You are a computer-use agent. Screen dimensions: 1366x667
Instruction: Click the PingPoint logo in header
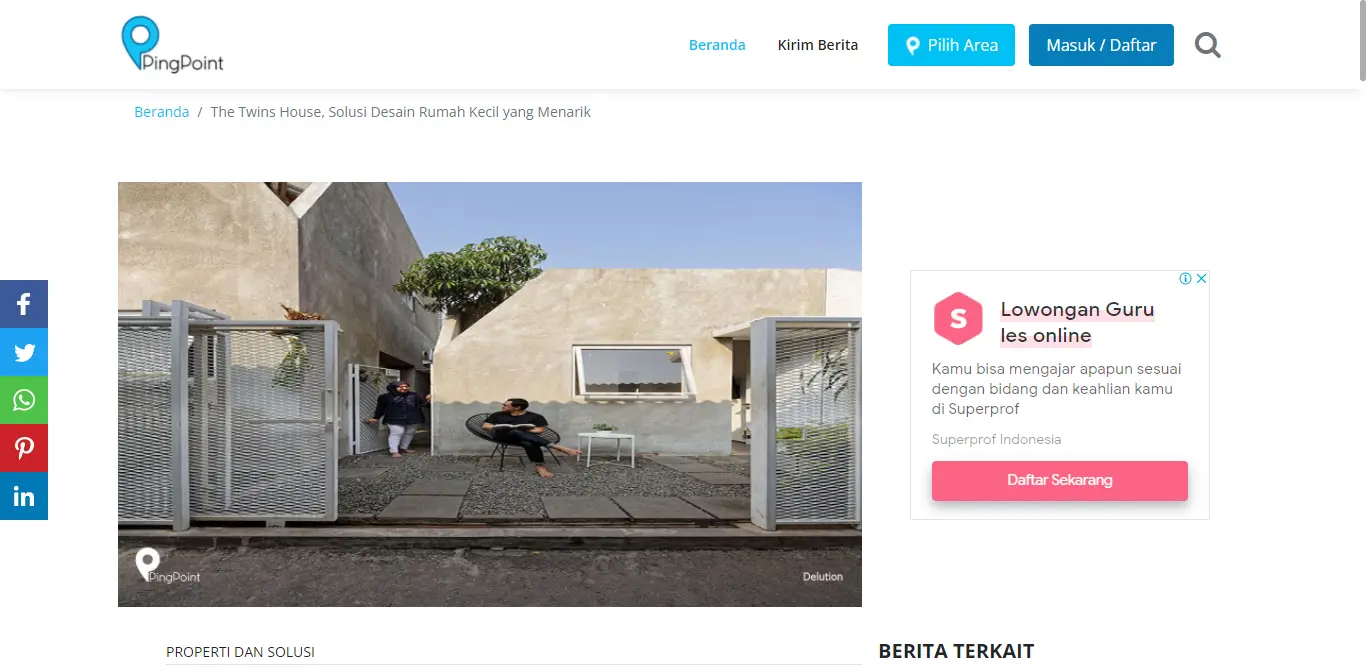click(x=172, y=44)
